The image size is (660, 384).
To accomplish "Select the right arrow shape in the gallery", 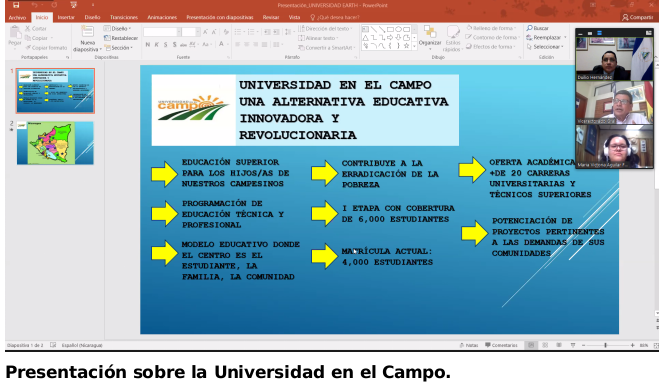I will tap(390, 37).
